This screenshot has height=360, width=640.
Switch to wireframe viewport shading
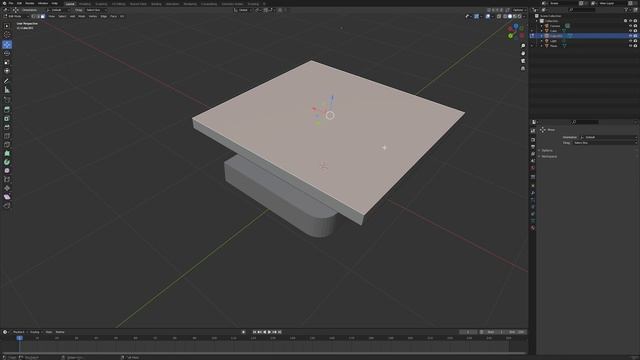(505, 16)
